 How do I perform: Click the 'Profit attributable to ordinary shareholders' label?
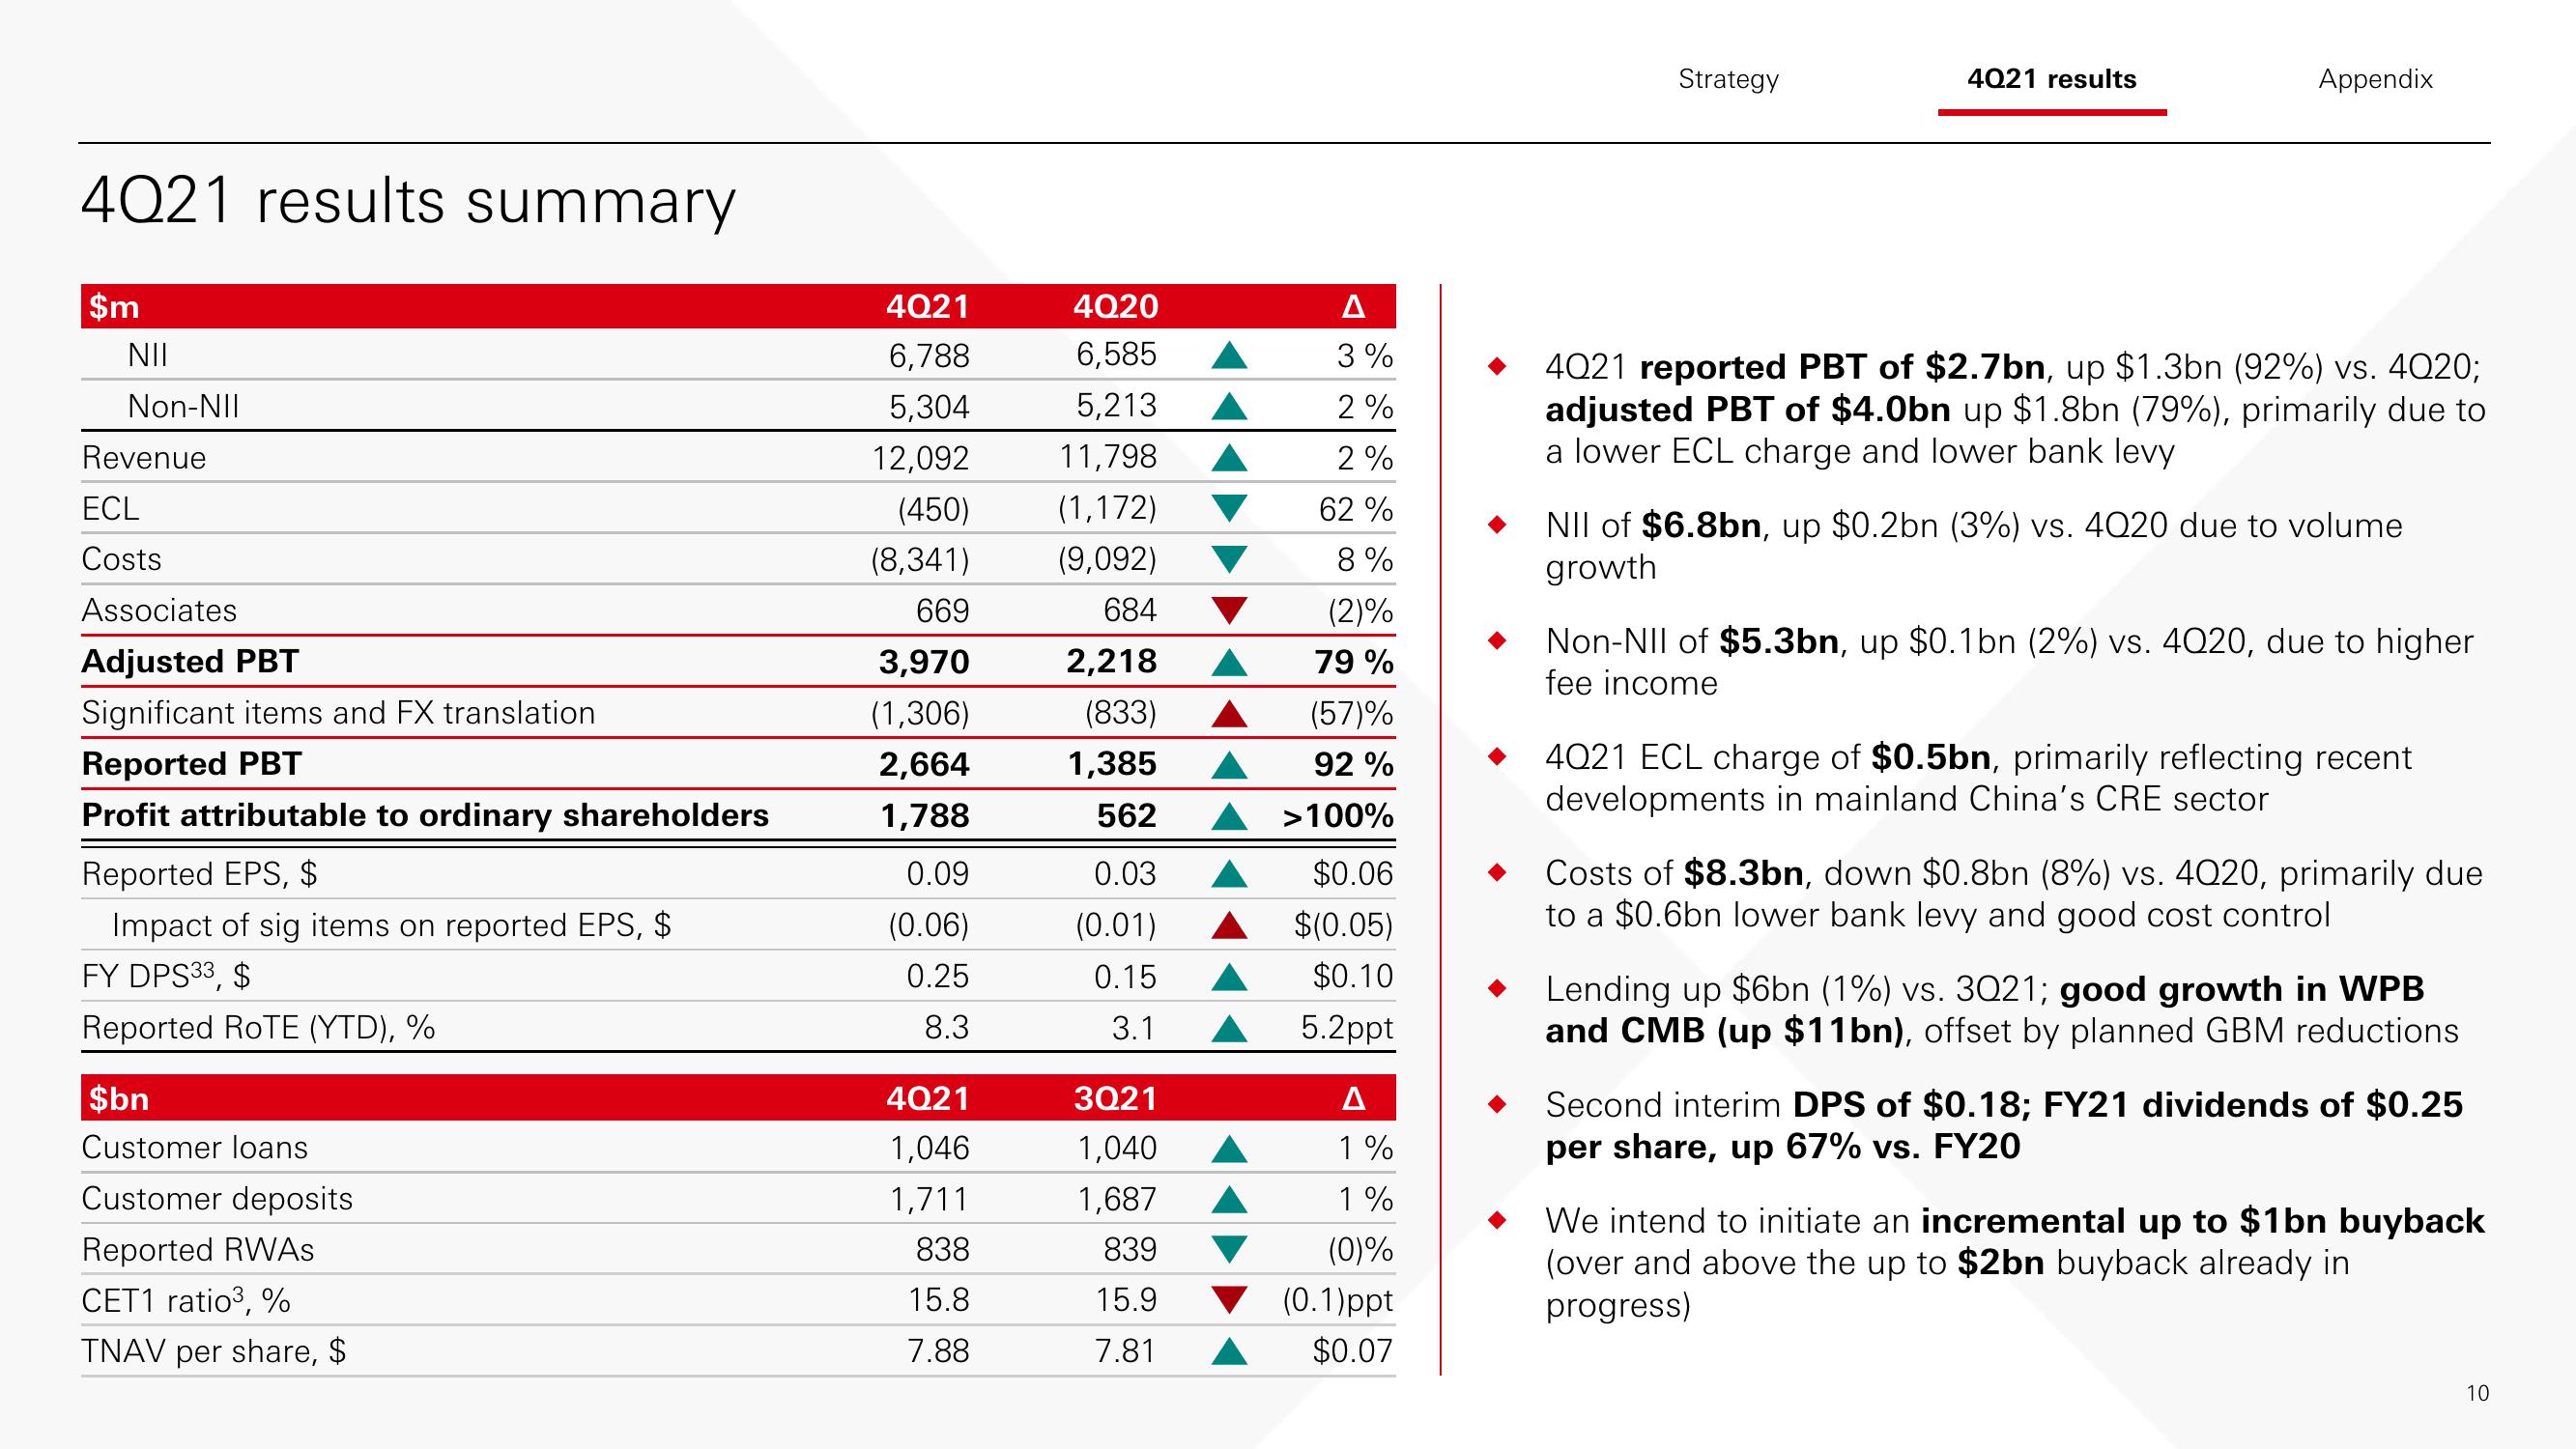tap(425, 815)
